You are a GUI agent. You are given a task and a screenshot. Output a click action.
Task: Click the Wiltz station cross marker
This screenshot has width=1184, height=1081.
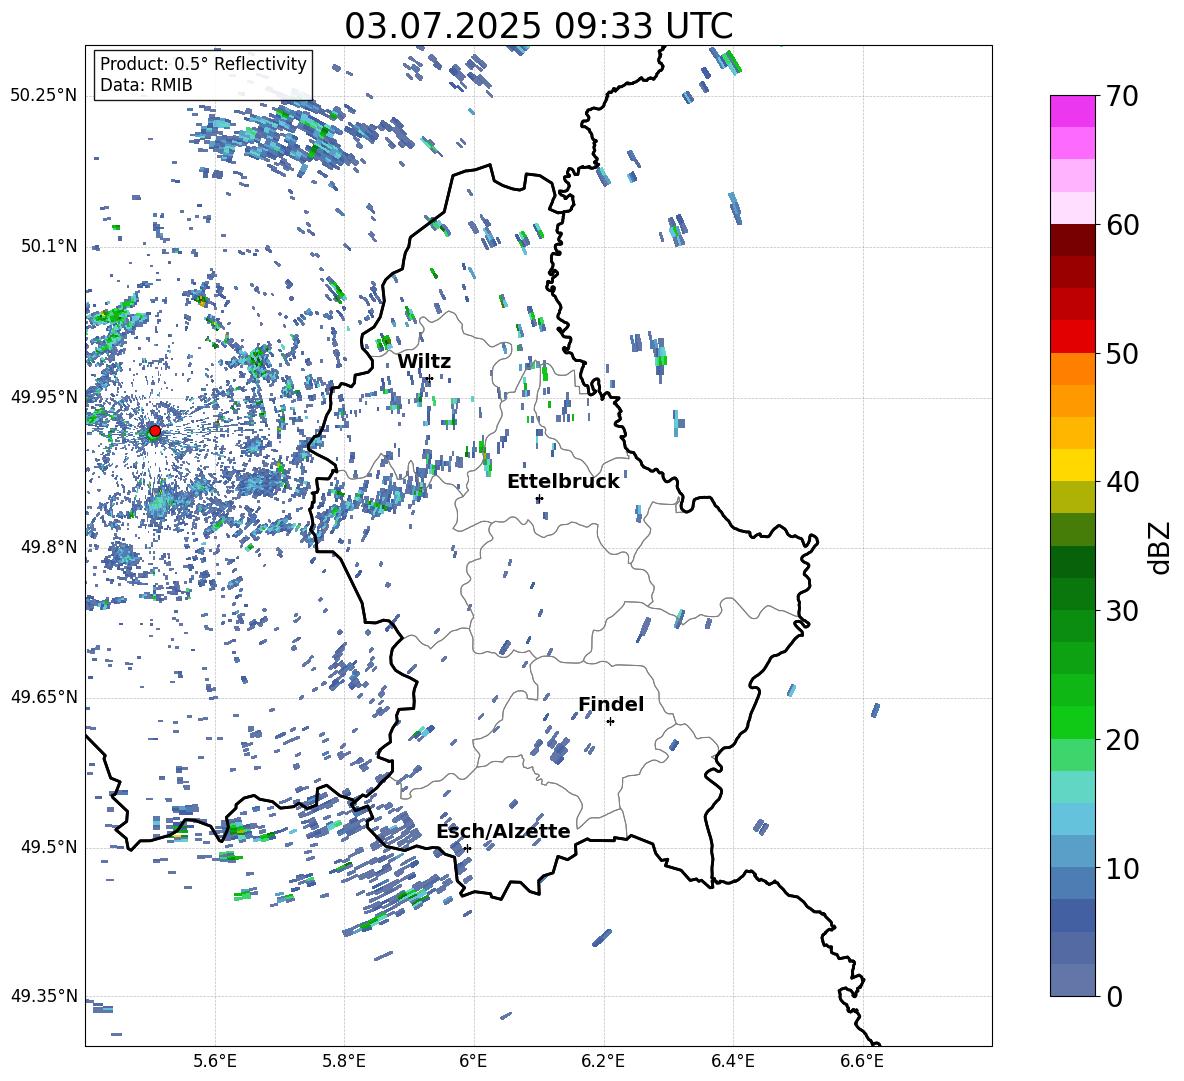click(430, 378)
